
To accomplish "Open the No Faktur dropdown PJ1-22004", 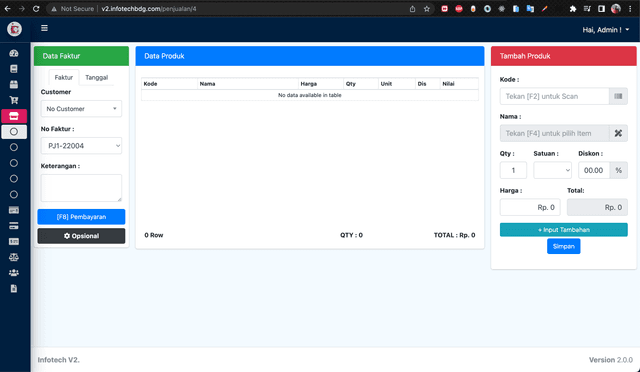I will tap(81, 146).
